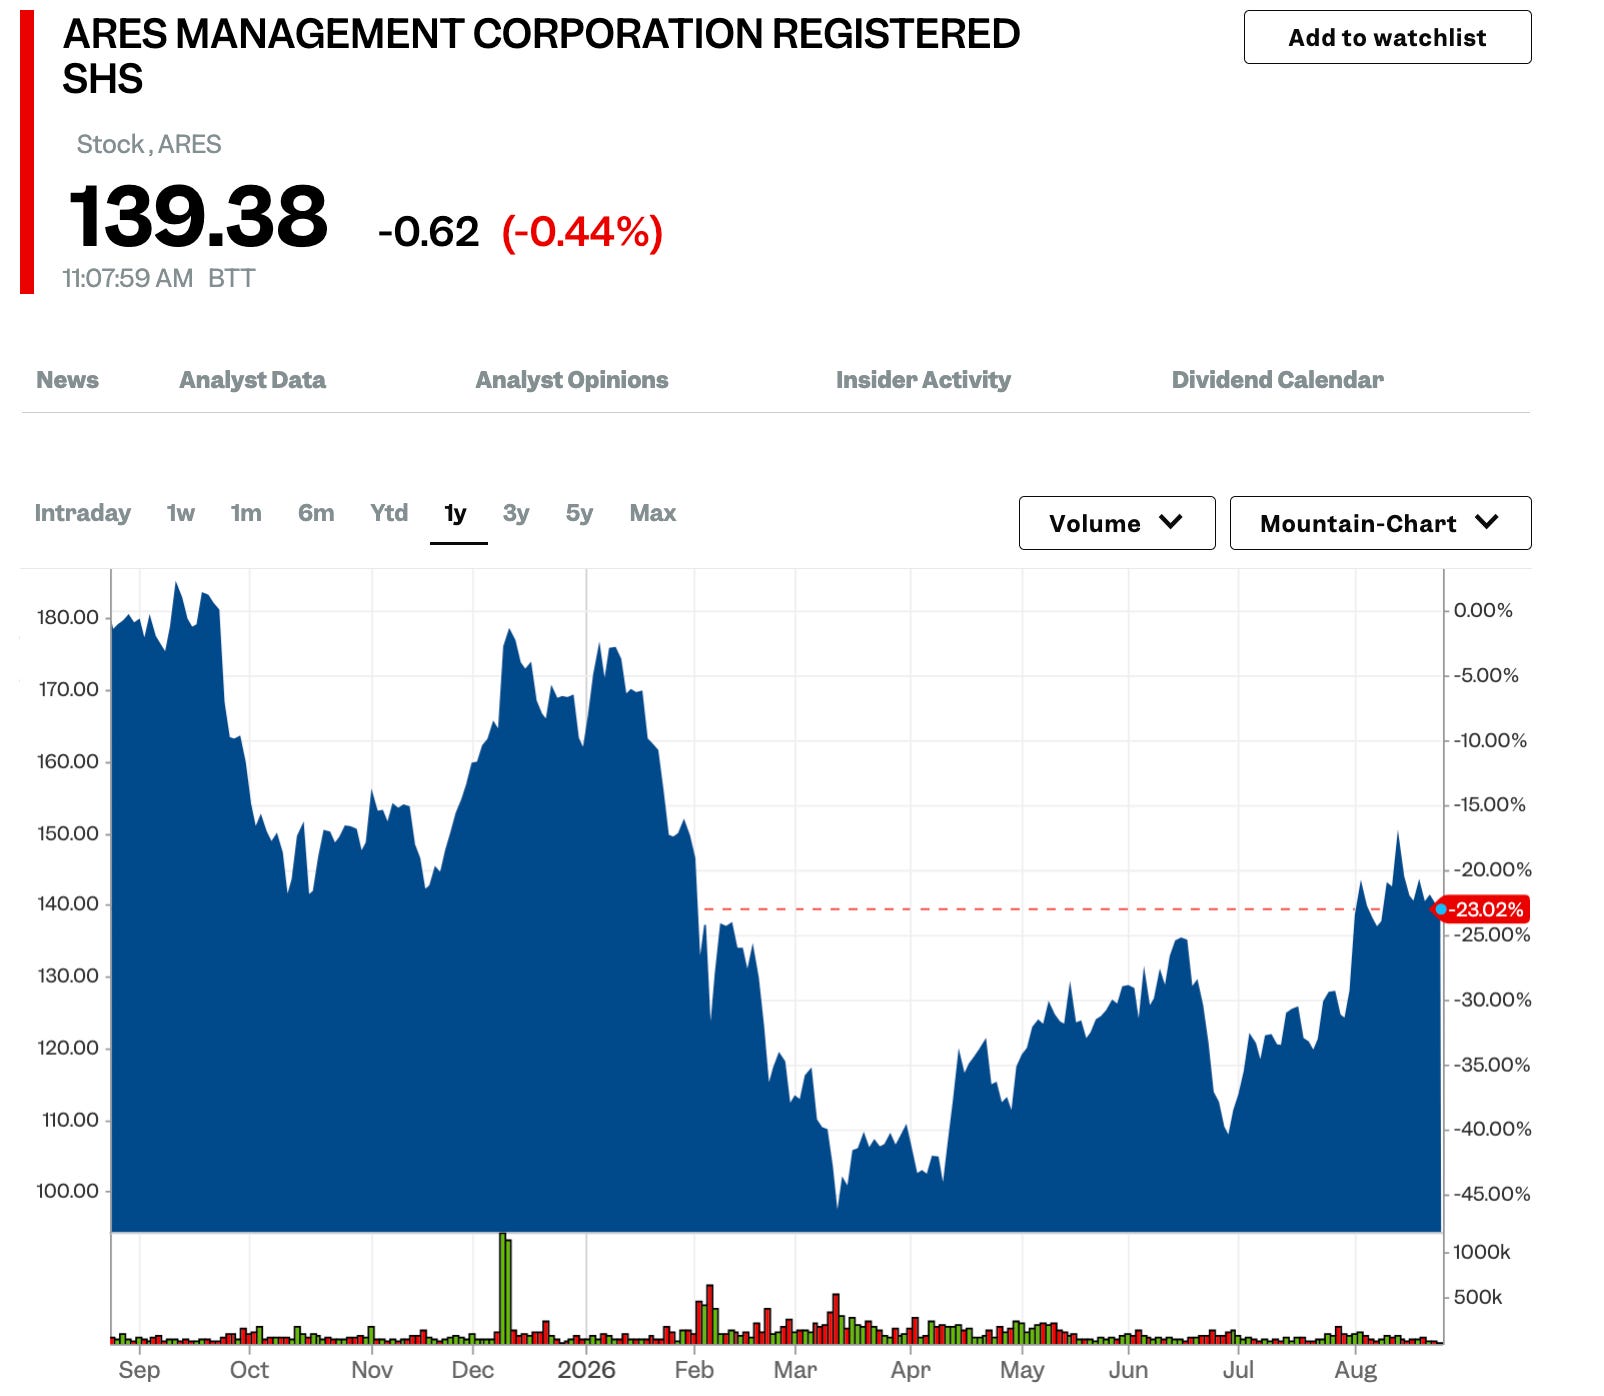Open the News tab
The height and width of the screenshot is (1396, 1604).
(67, 380)
